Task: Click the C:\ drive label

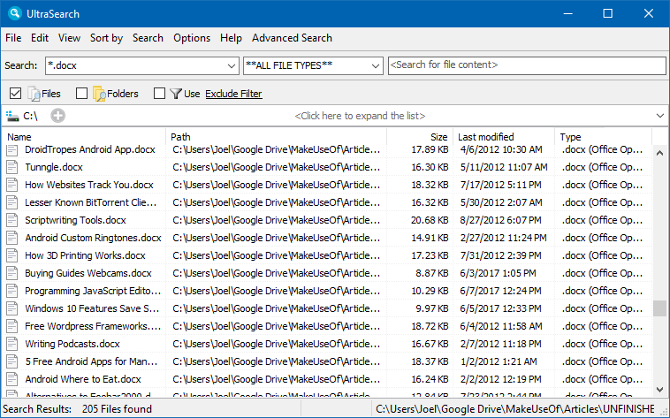Action: (x=30, y=116)
